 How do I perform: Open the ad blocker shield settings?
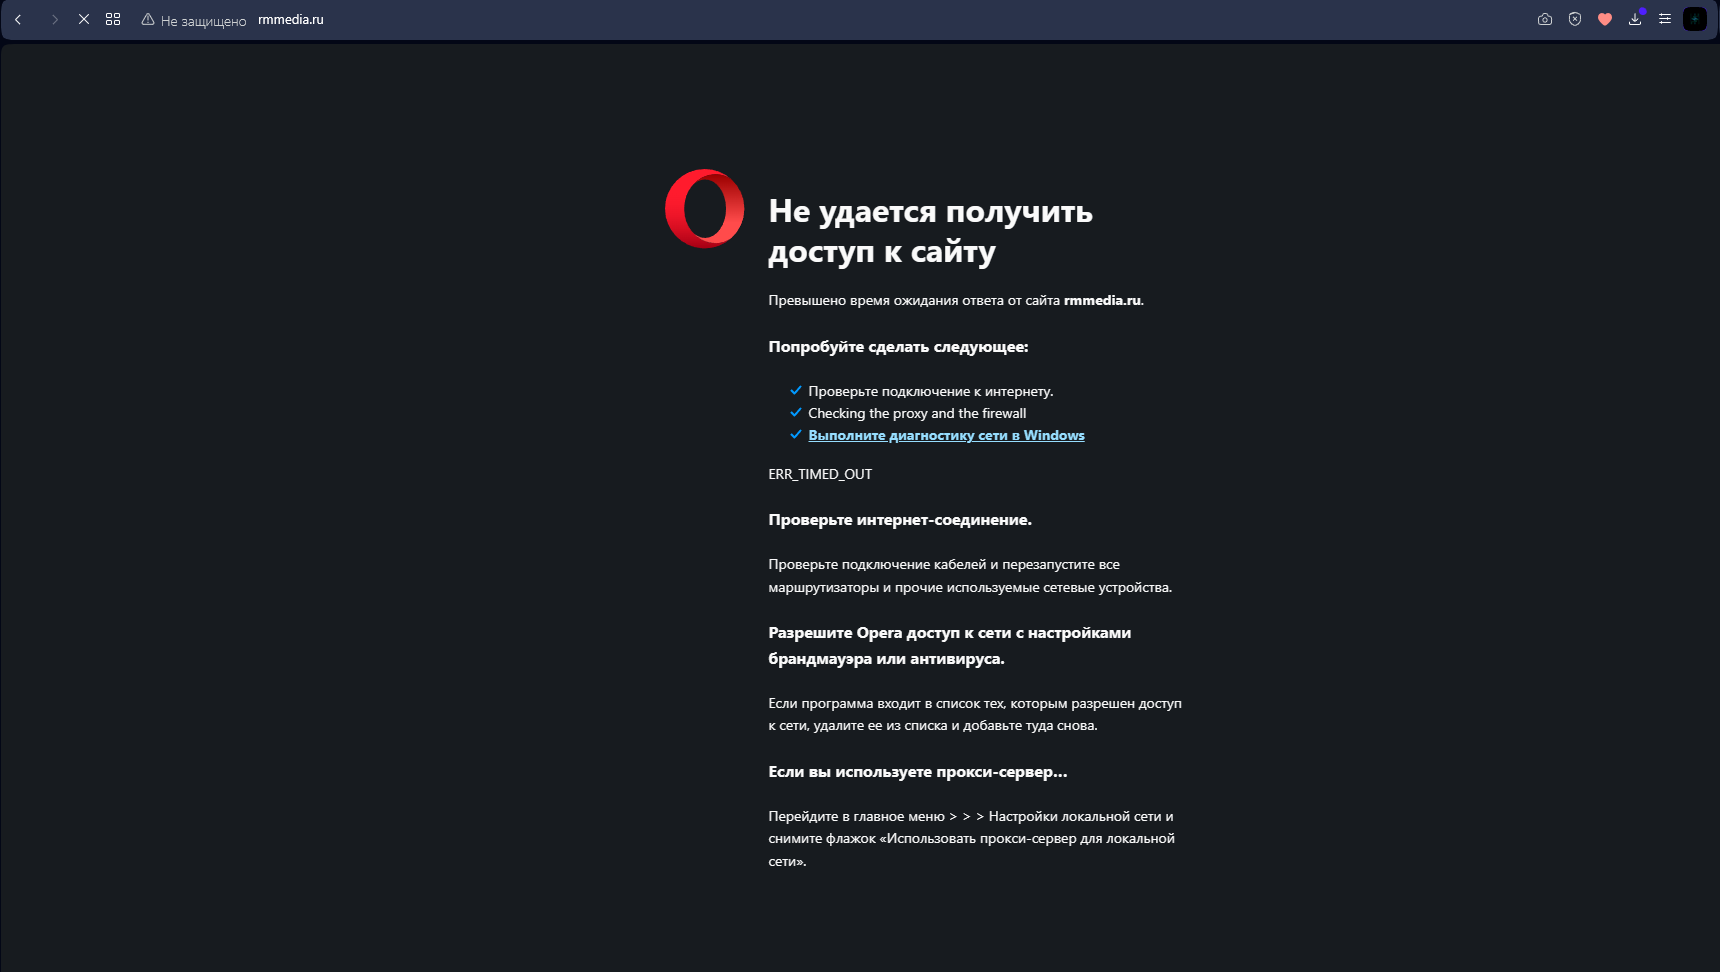click(x=1575, y=19)
